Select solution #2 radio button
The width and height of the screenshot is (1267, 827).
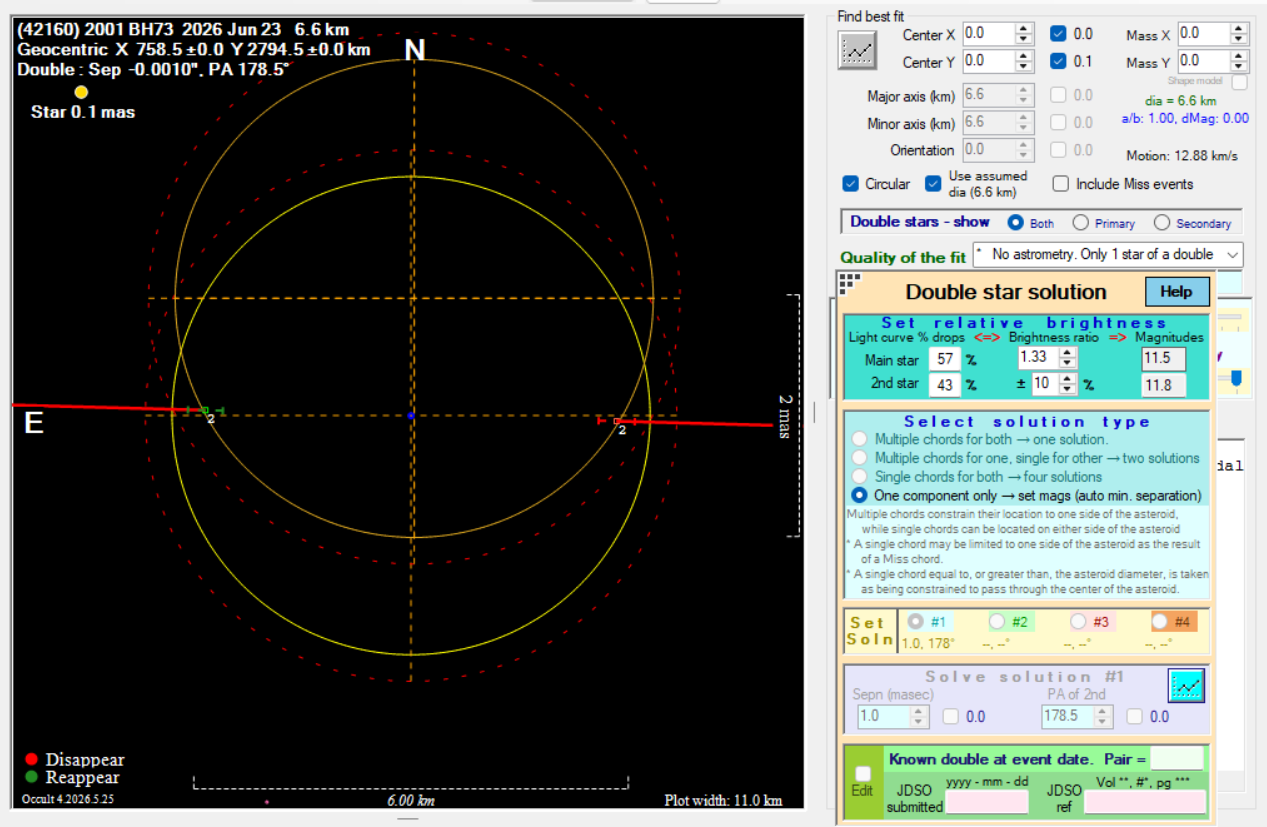pyautogui.click(x=996, y=621)
